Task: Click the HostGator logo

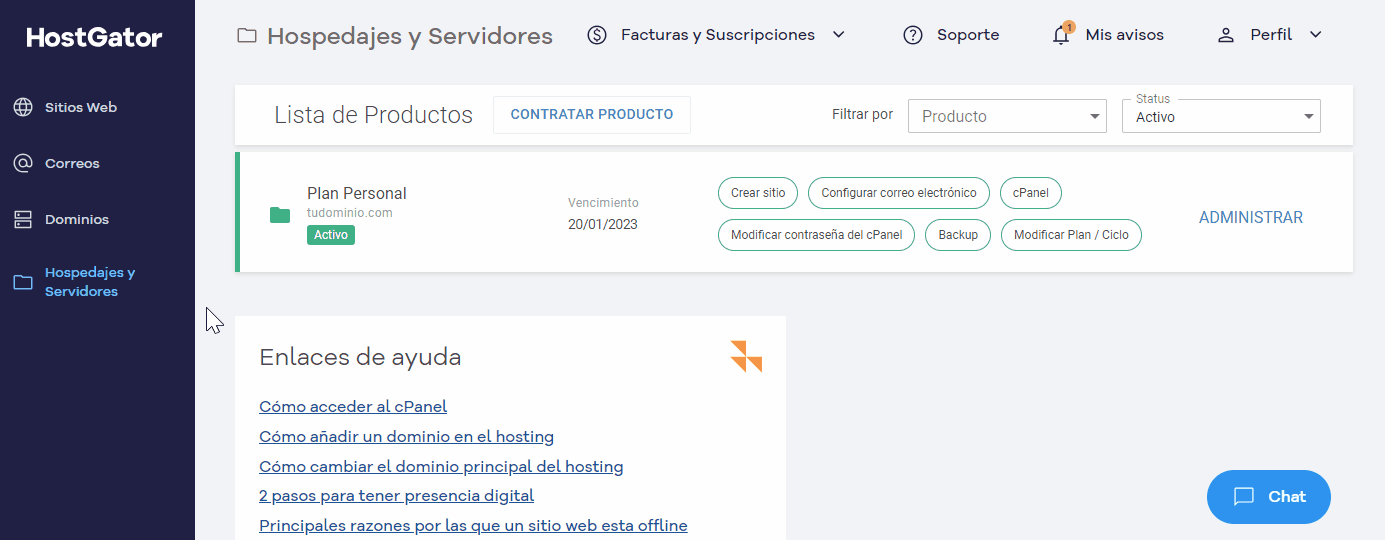Action: pos(94,38)
